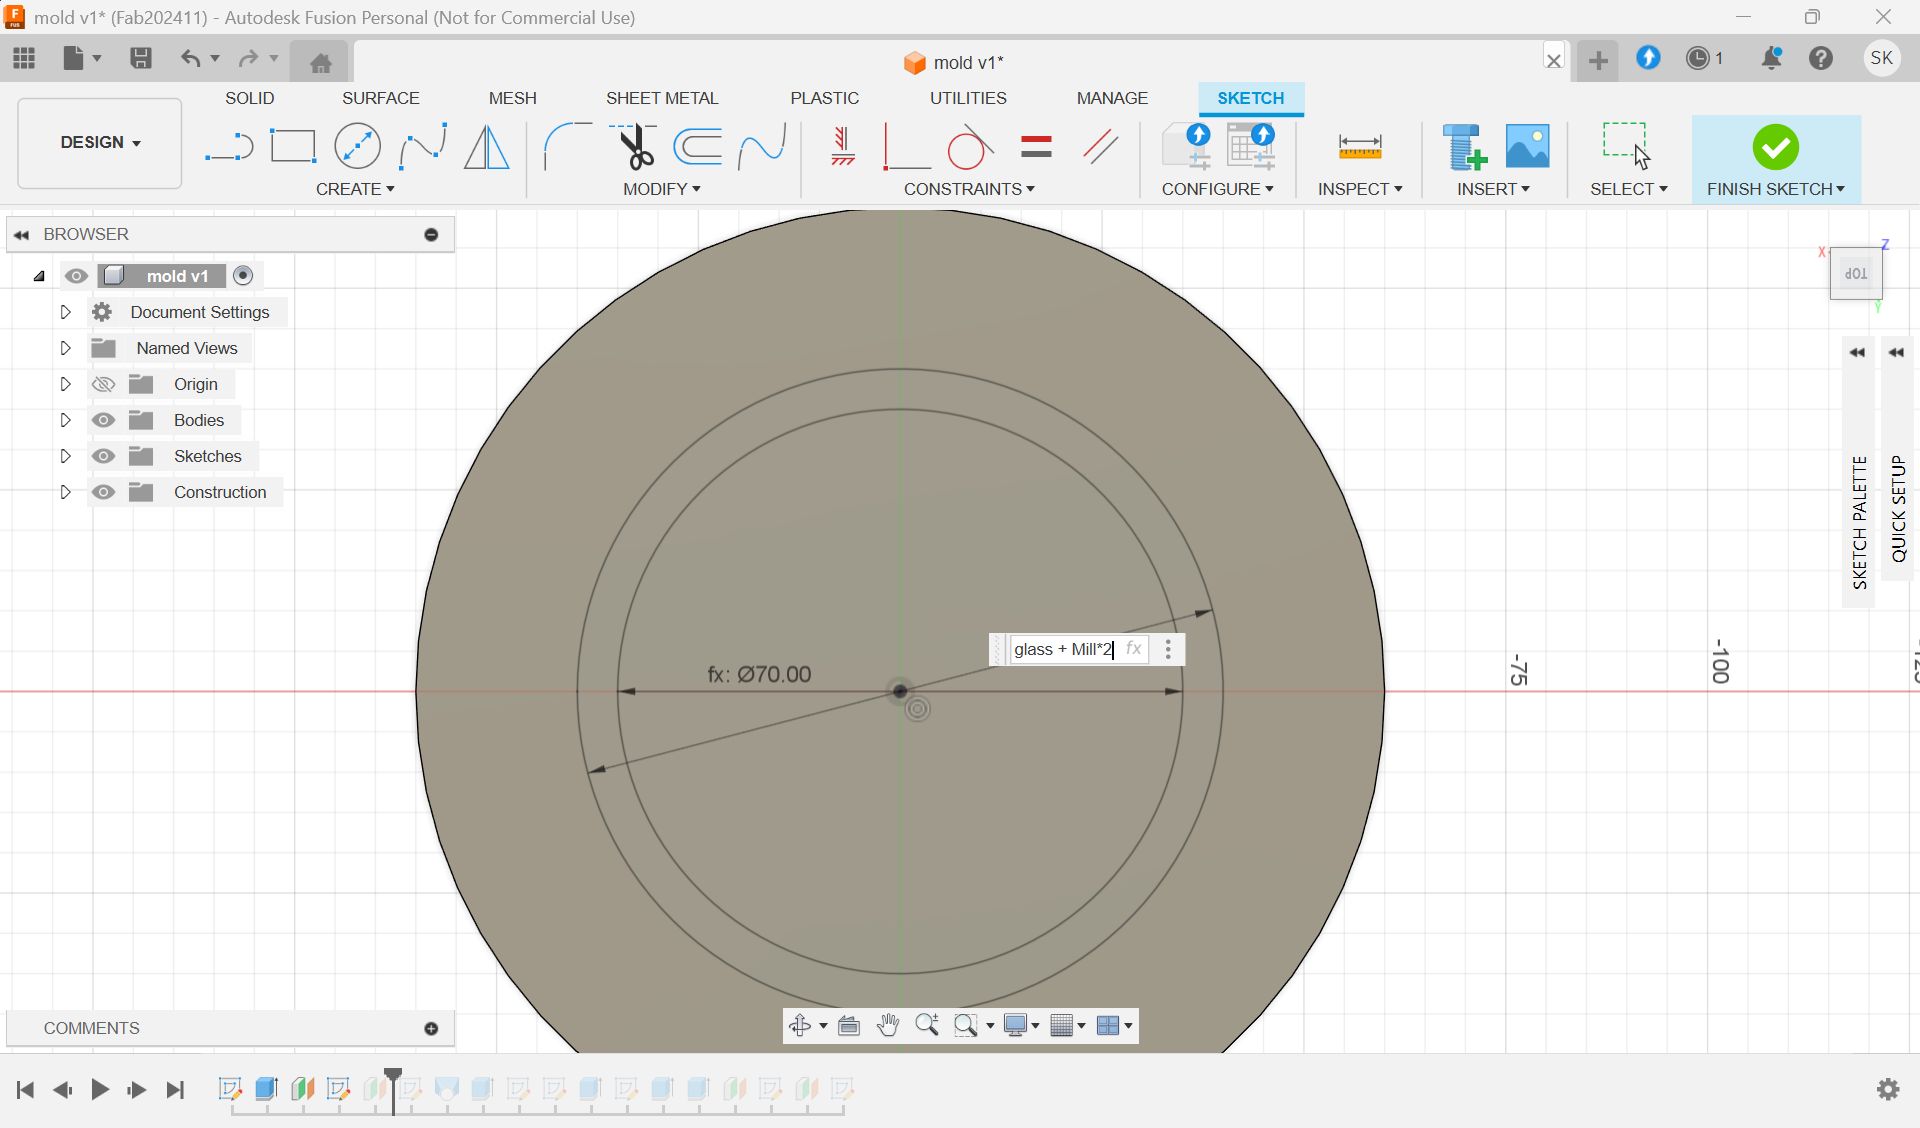The width and height of the screenshot is (1920, 1128).
Task: Click the Home tab icon
Action: coord(320,63)
